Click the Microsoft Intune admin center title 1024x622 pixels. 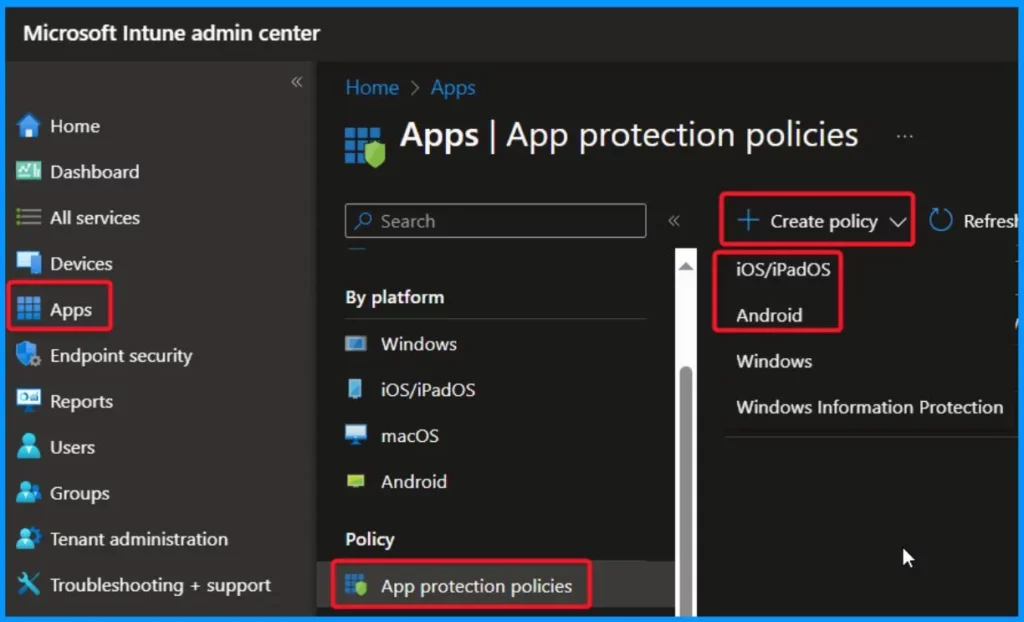[171, 33]
